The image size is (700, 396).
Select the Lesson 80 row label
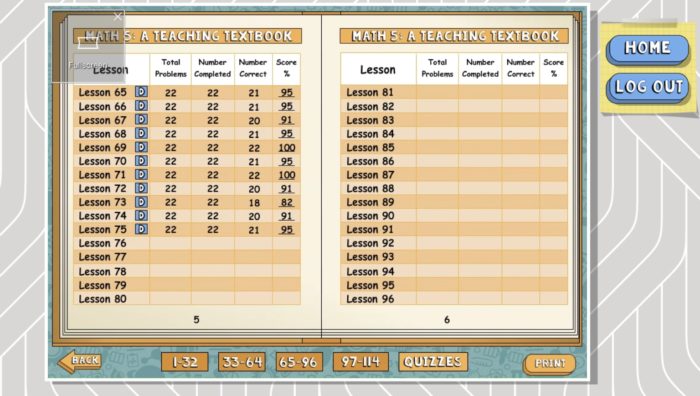(102, 299)
